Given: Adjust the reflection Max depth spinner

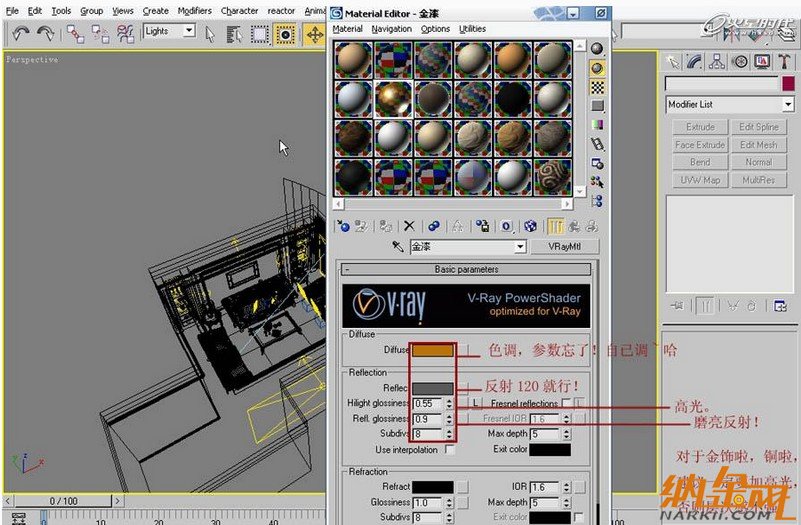Looking at the screenshot, I should click(567, 434).
